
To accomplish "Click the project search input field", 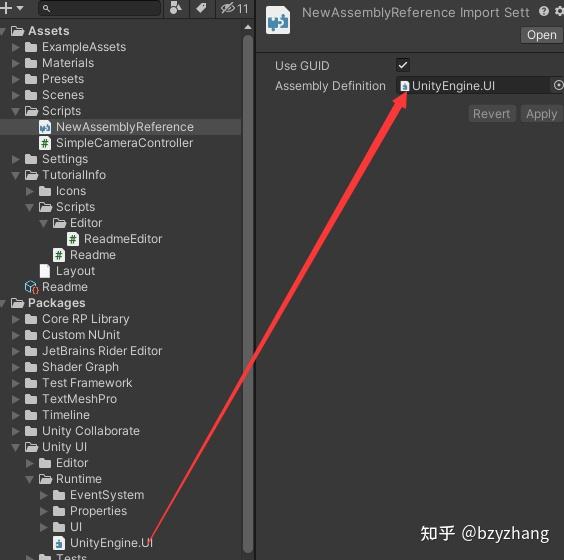I will (99, 8).
